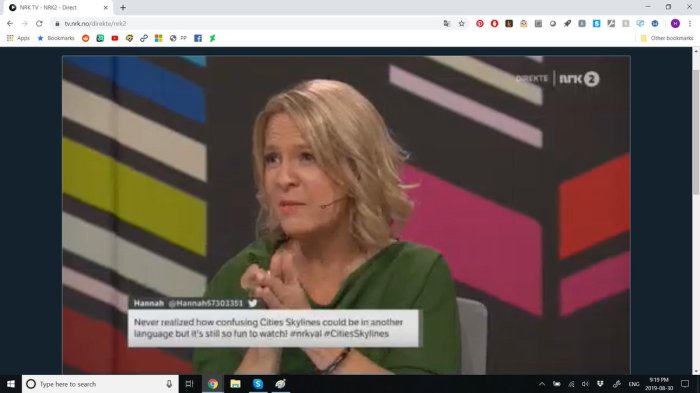Open the chain link bookmark icon

click(x=144, y=38)
